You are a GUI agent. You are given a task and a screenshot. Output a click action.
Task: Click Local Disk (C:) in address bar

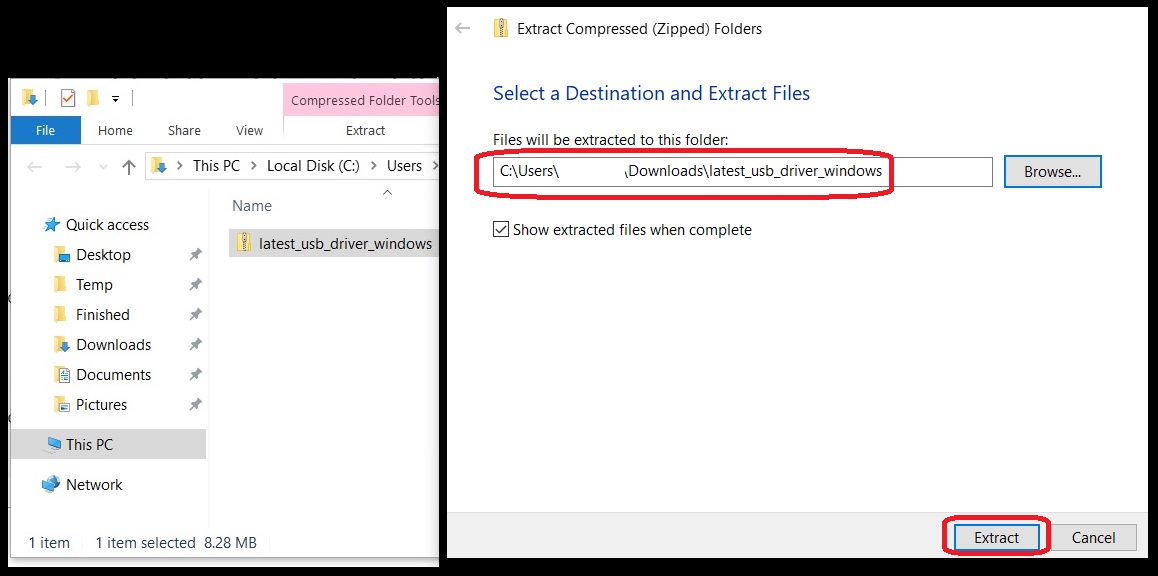(313, 165)
